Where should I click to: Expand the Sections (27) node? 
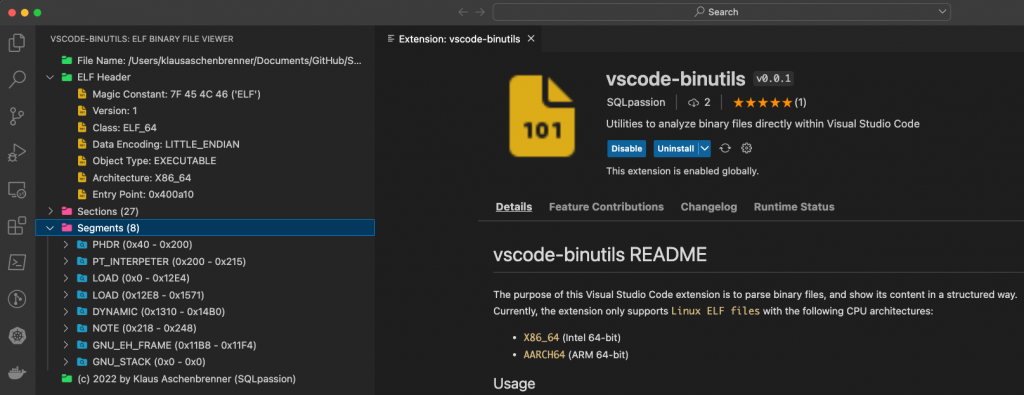click(50, 212)
